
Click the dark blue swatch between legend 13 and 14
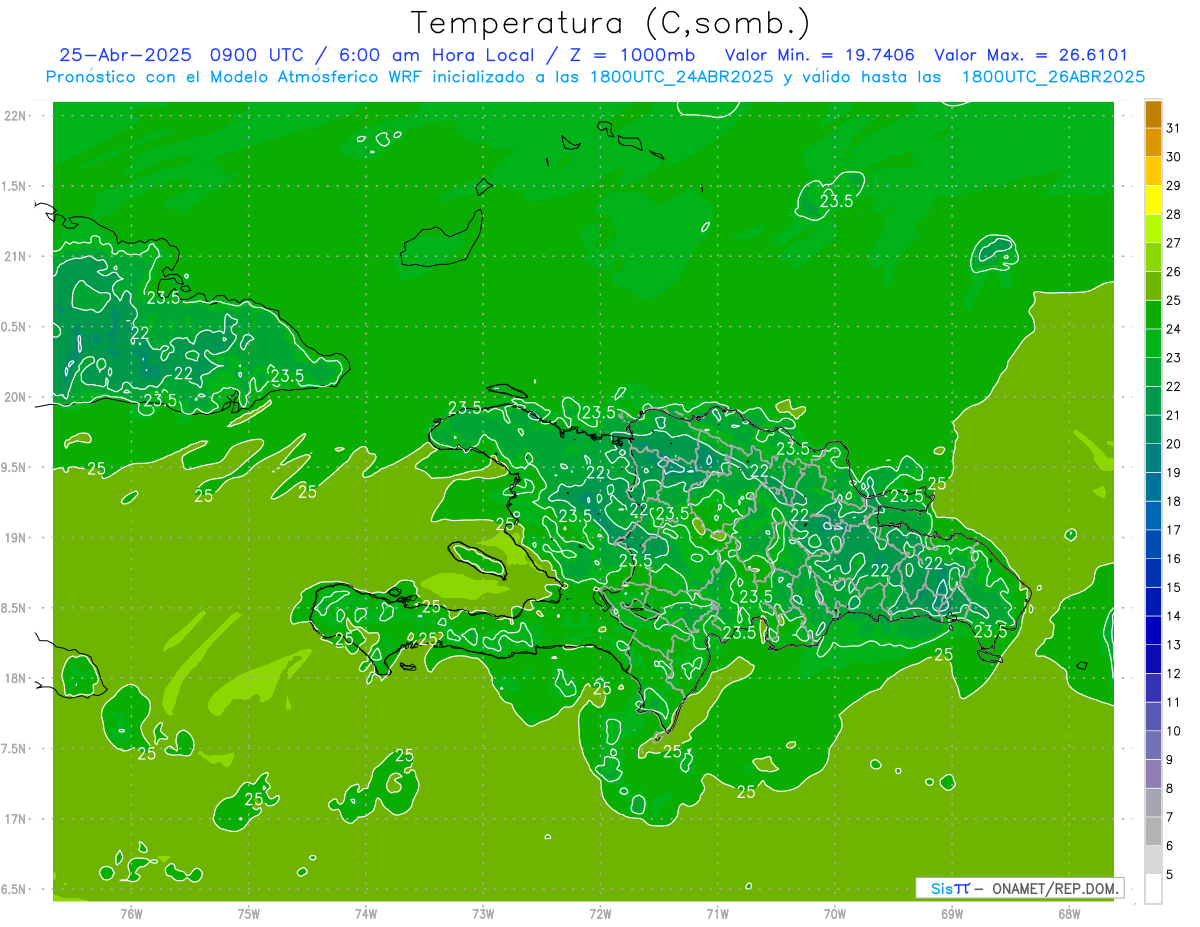(x=1153, y=631)
